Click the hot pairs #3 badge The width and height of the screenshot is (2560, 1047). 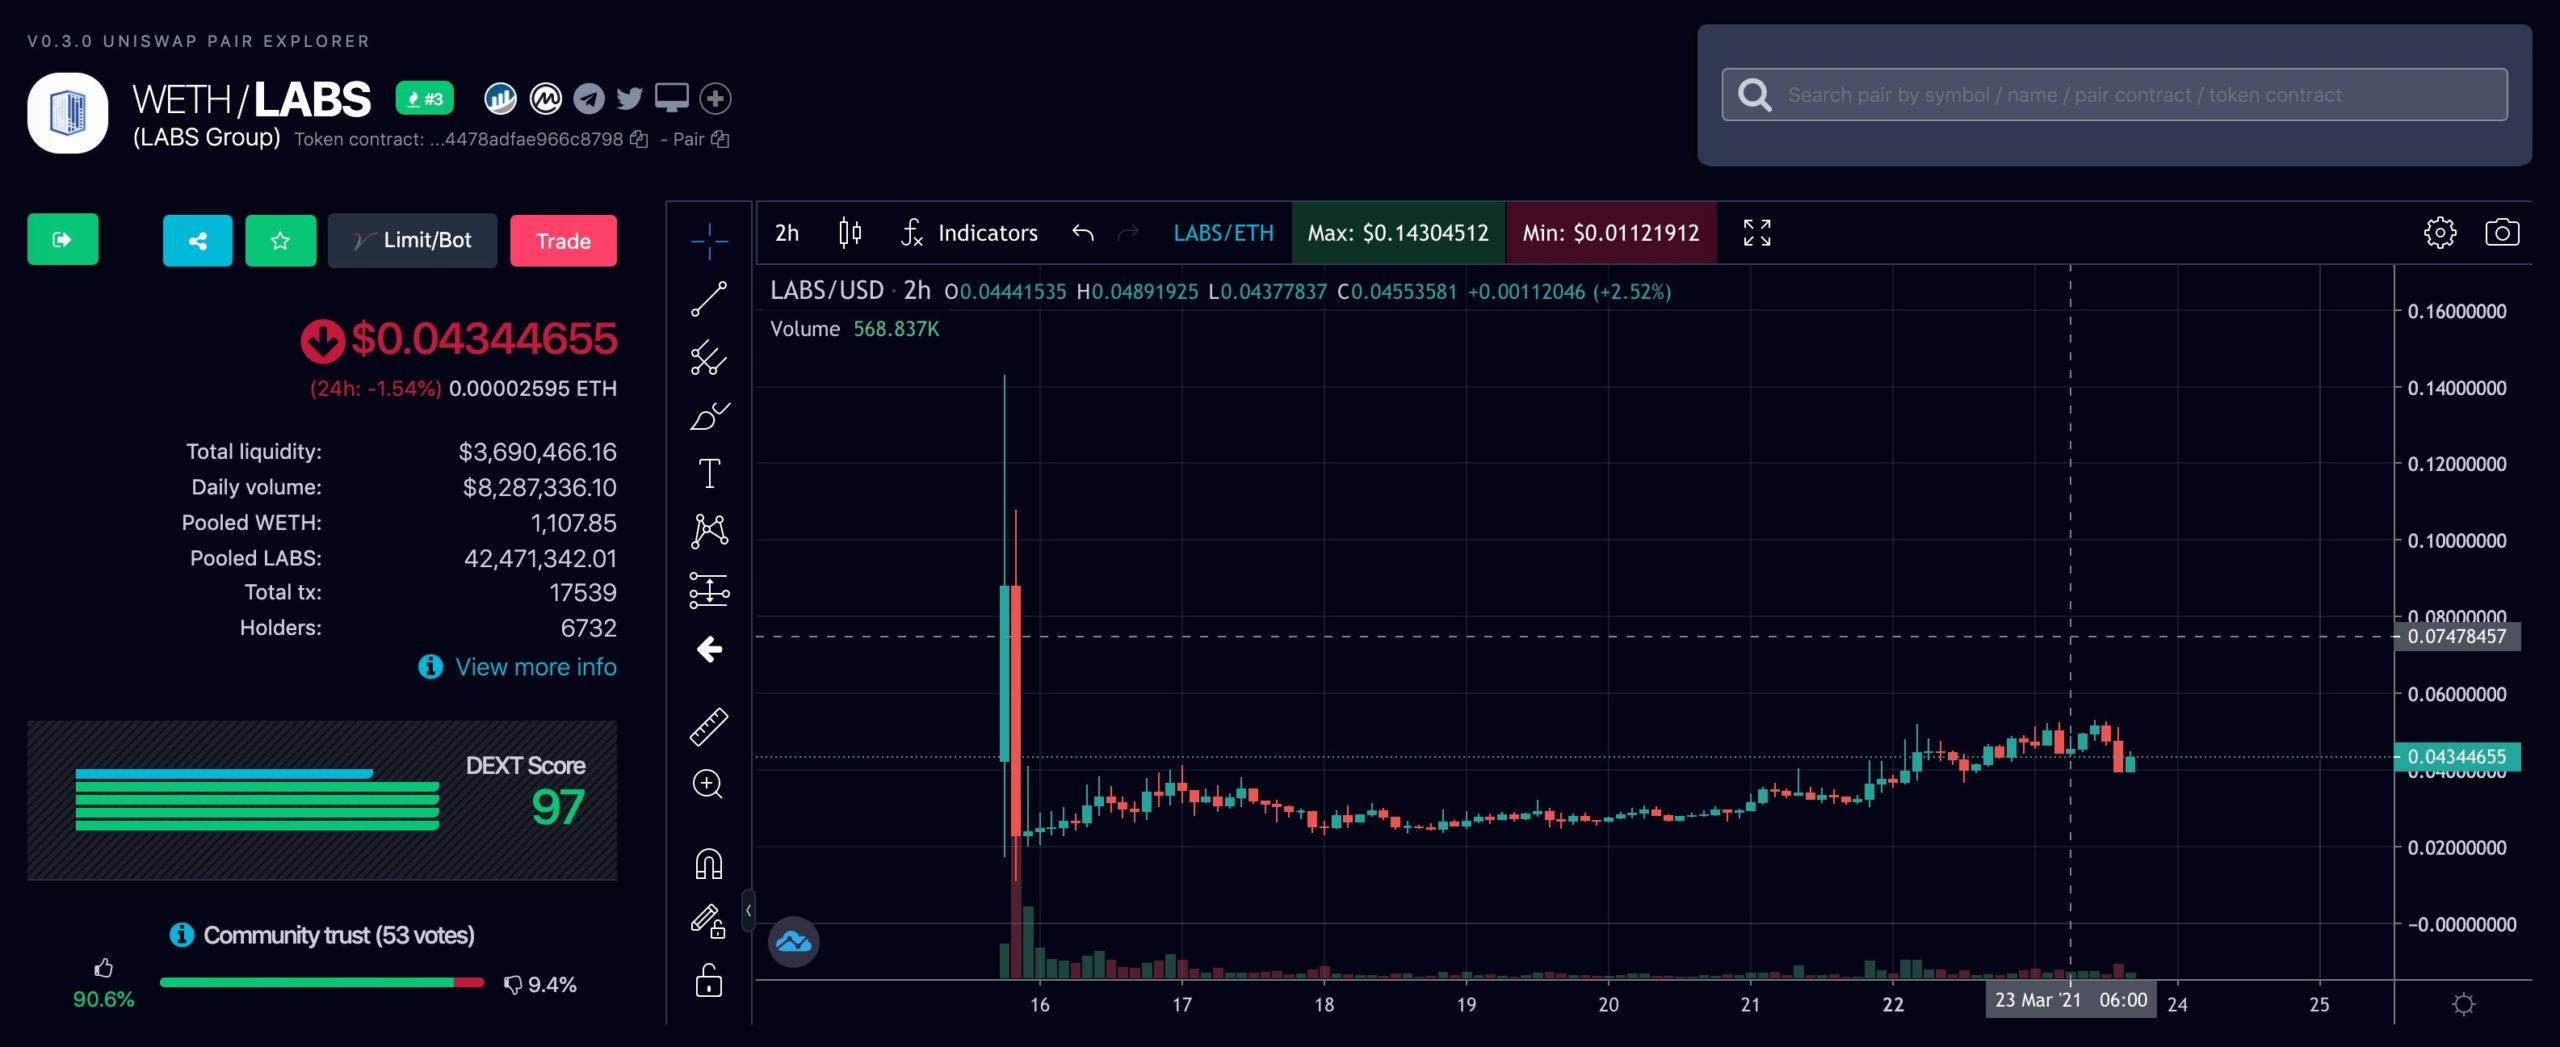(425, 98)
